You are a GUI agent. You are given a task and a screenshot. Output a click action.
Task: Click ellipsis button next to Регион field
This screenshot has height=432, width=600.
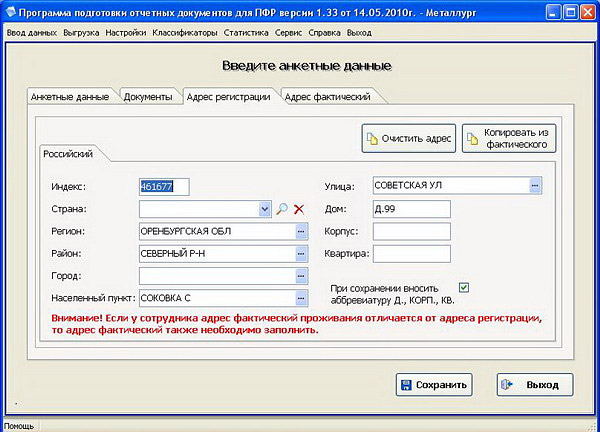300,231
